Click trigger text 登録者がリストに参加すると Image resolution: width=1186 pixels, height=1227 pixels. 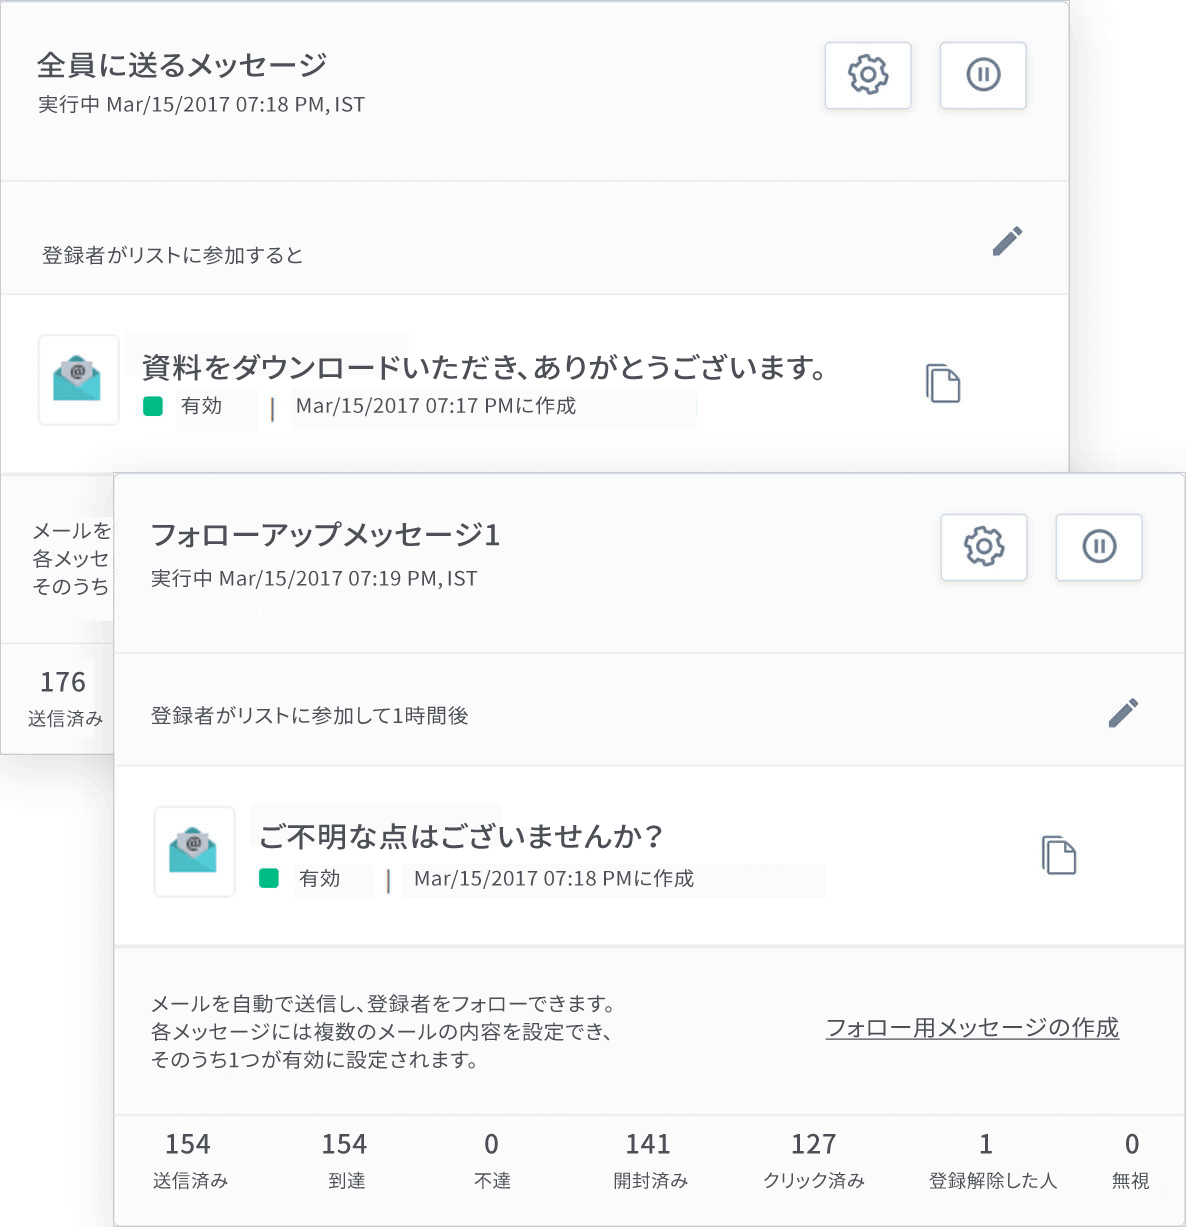tap(172, 255)
